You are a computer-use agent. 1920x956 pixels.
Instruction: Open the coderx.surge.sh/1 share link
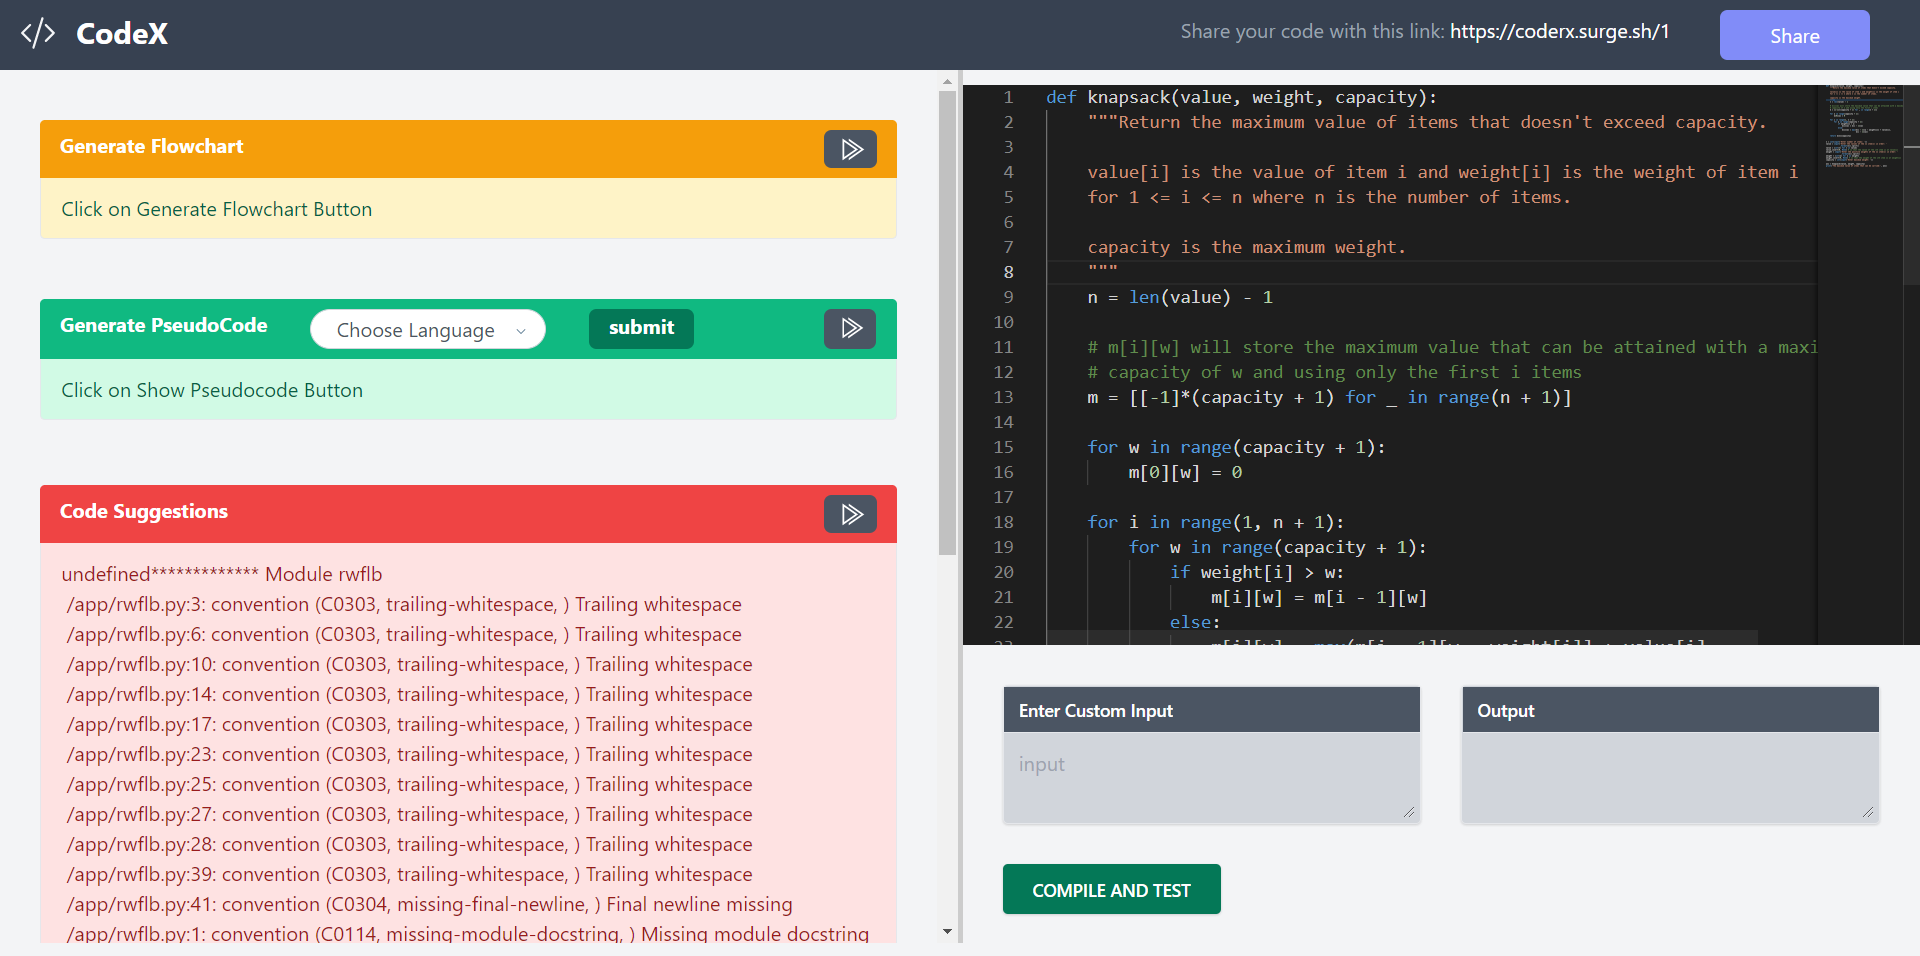pos(1559,31)
